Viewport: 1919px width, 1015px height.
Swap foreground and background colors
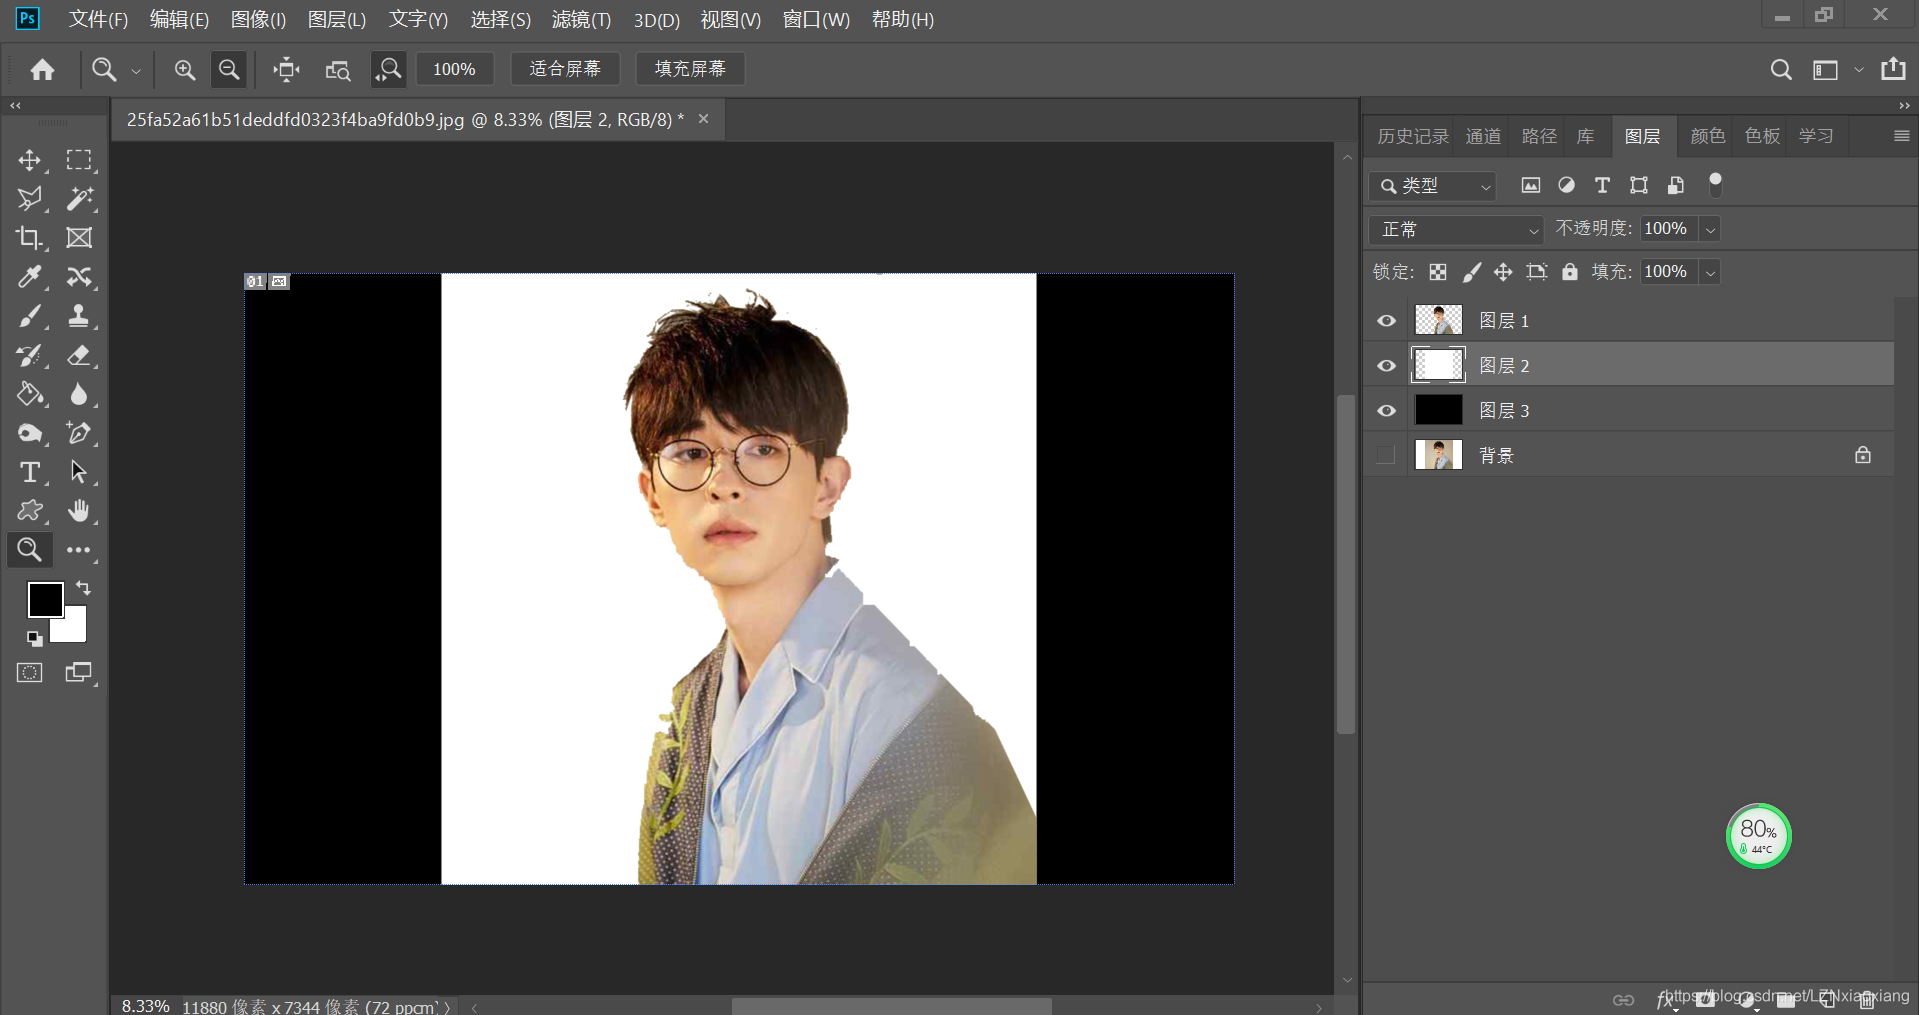[84, 588]
